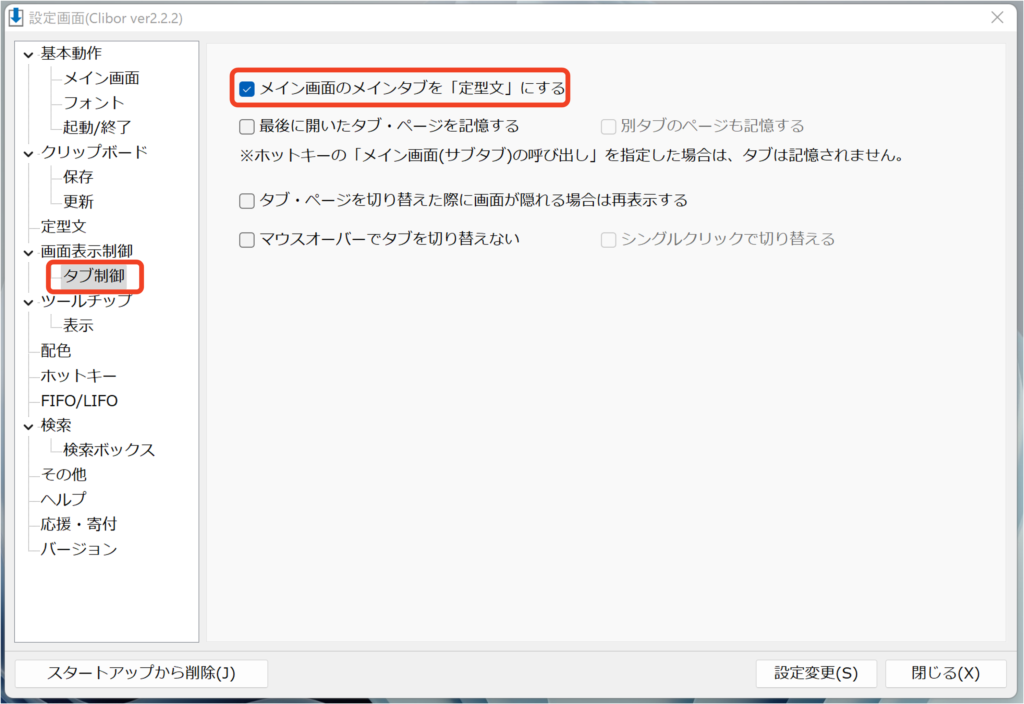1024x704 pixels.
Task: Collapse the ツールチップ tree node
Action: tap(28, 301)
